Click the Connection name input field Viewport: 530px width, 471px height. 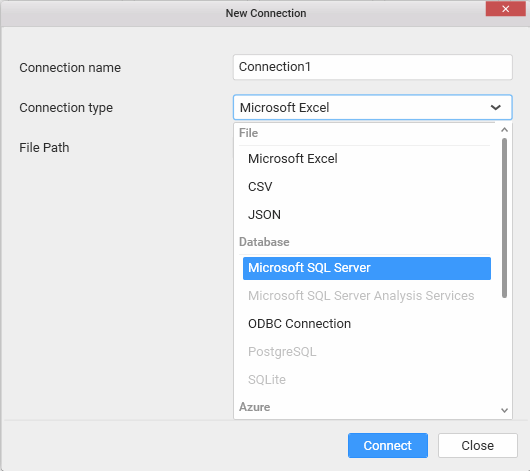[x=372, y=67]
